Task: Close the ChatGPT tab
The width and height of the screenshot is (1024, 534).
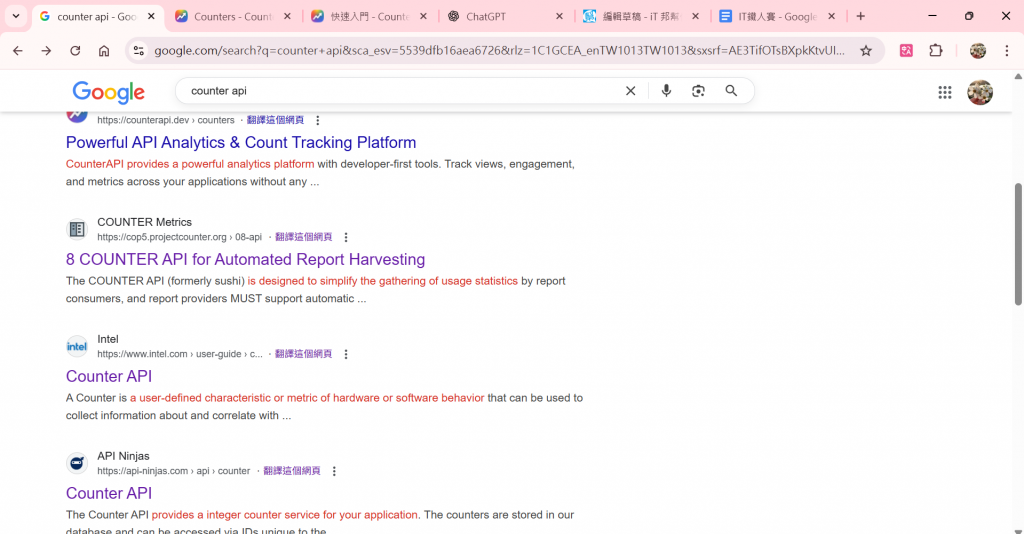Action: coord(559,17)
